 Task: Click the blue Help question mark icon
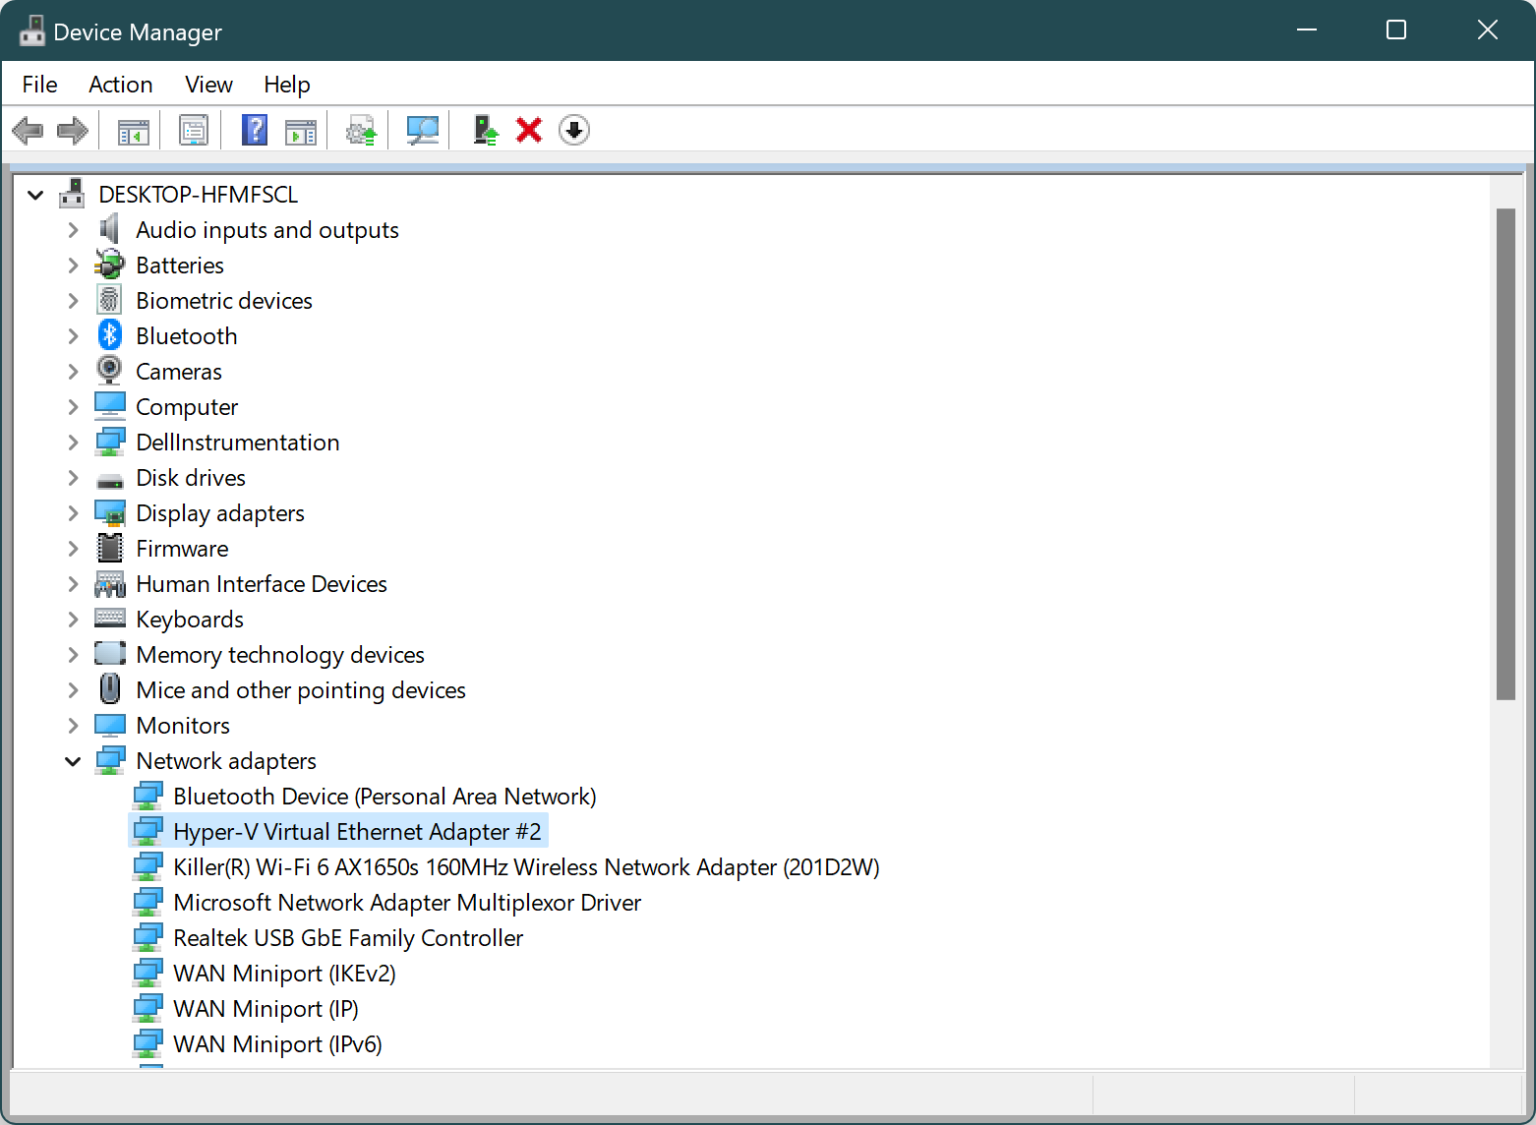pos(255,130)
